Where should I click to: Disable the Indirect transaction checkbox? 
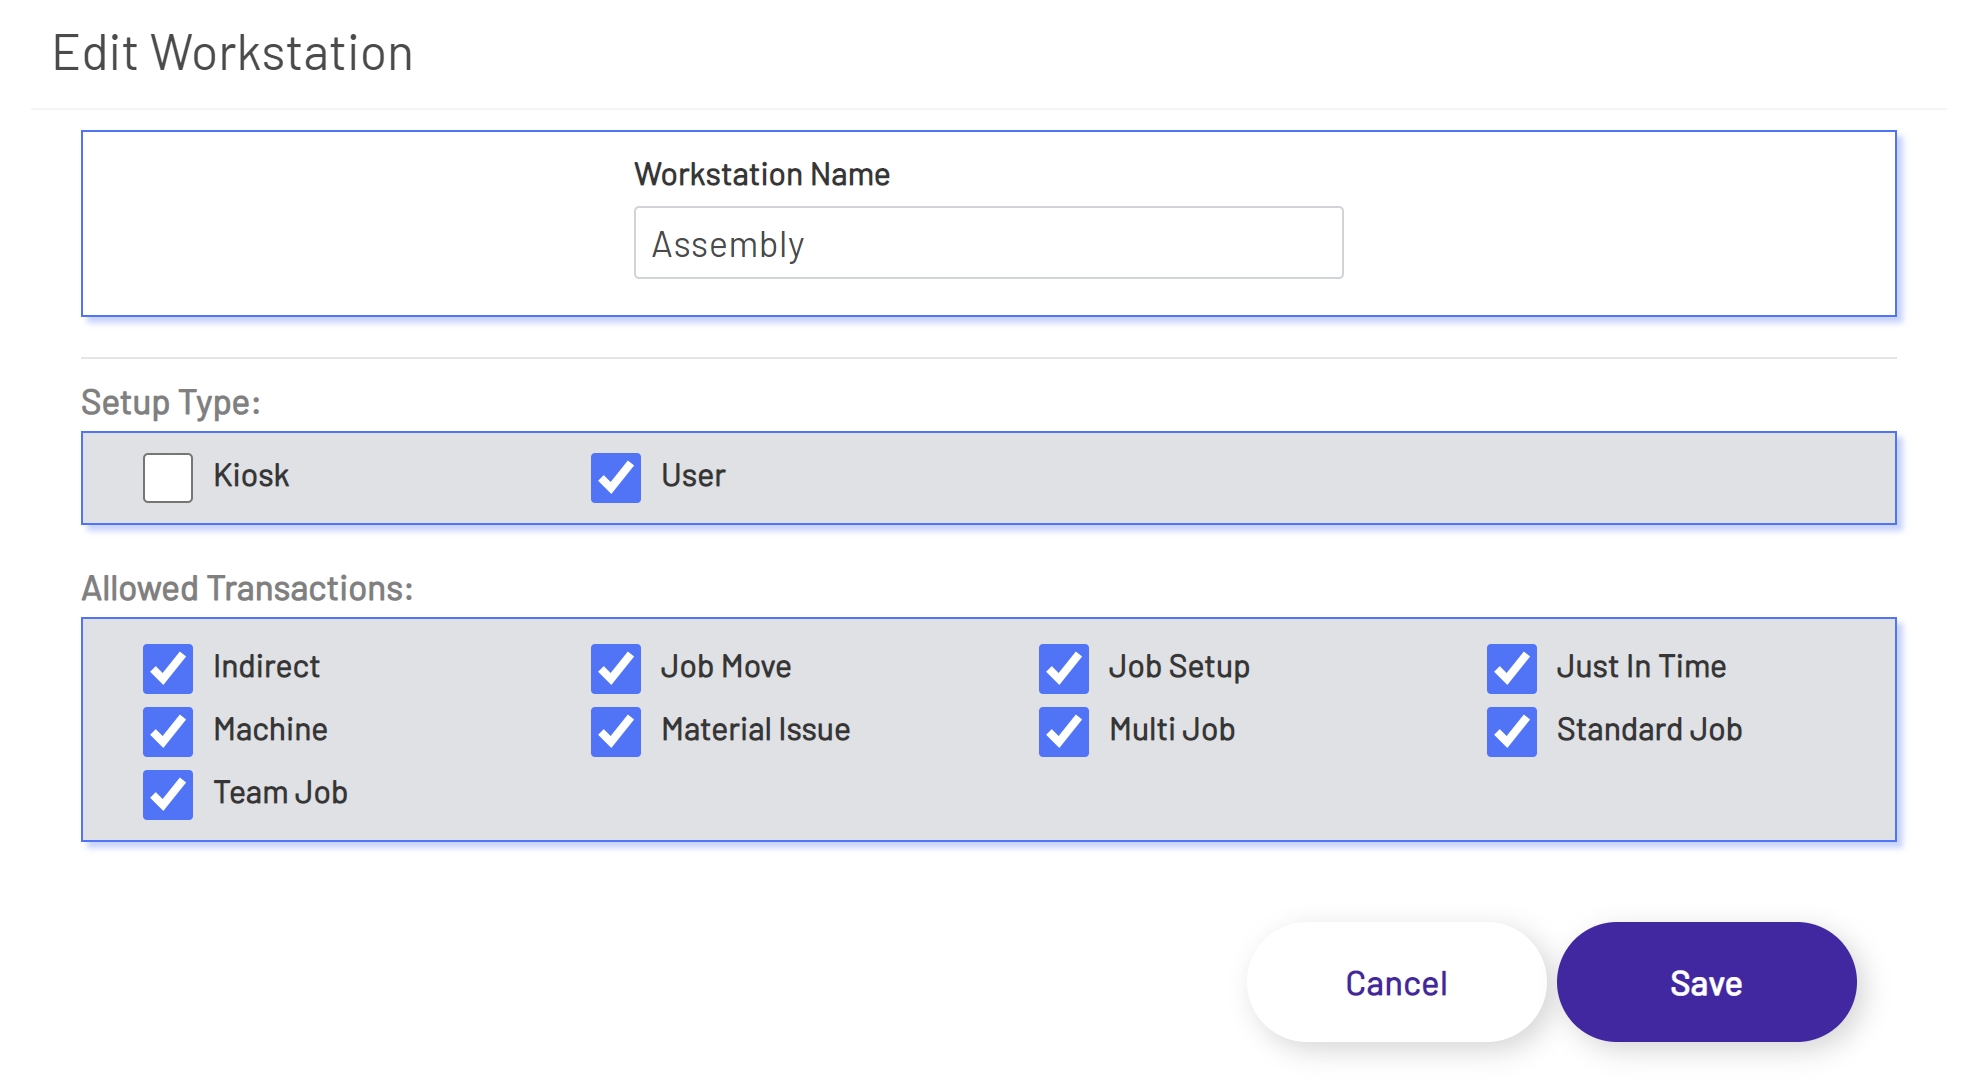coord(167,668)
